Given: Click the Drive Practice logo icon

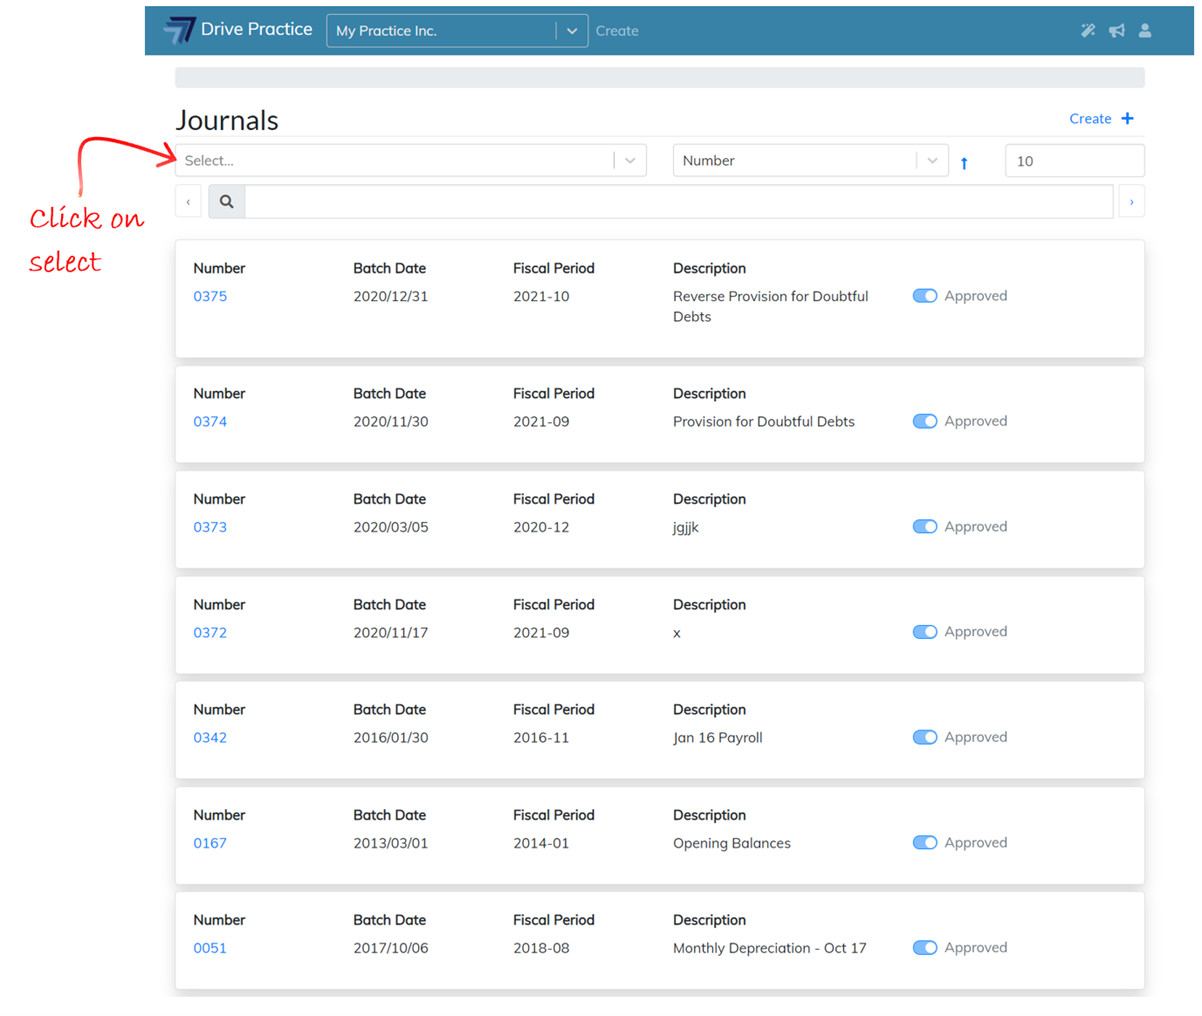Looking at the screenshot, I should point(179,30).
